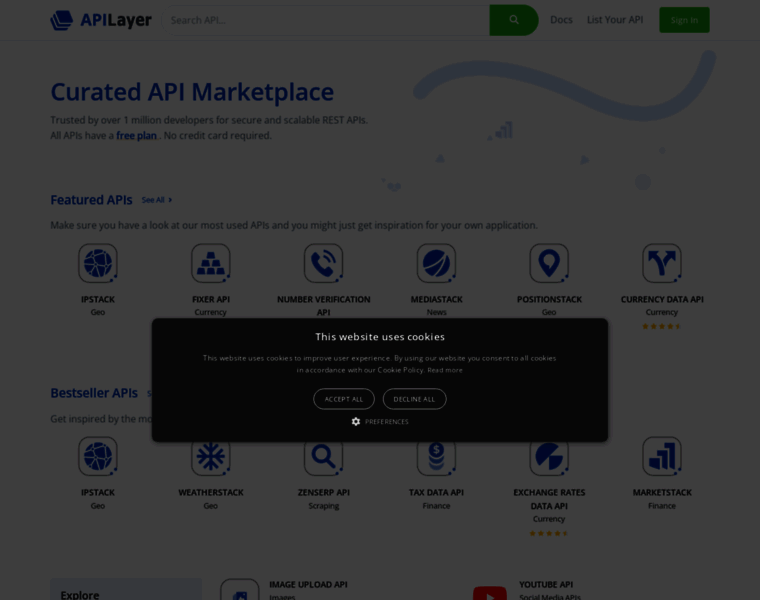Click the MARKETSTACK title

(662, 492)
